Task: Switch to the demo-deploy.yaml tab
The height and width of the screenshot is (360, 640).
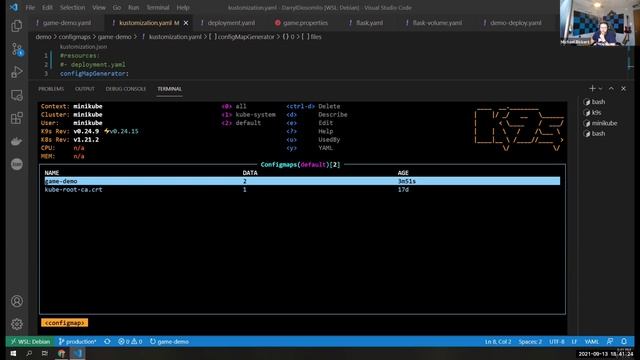Action: [x=516, y=23]
